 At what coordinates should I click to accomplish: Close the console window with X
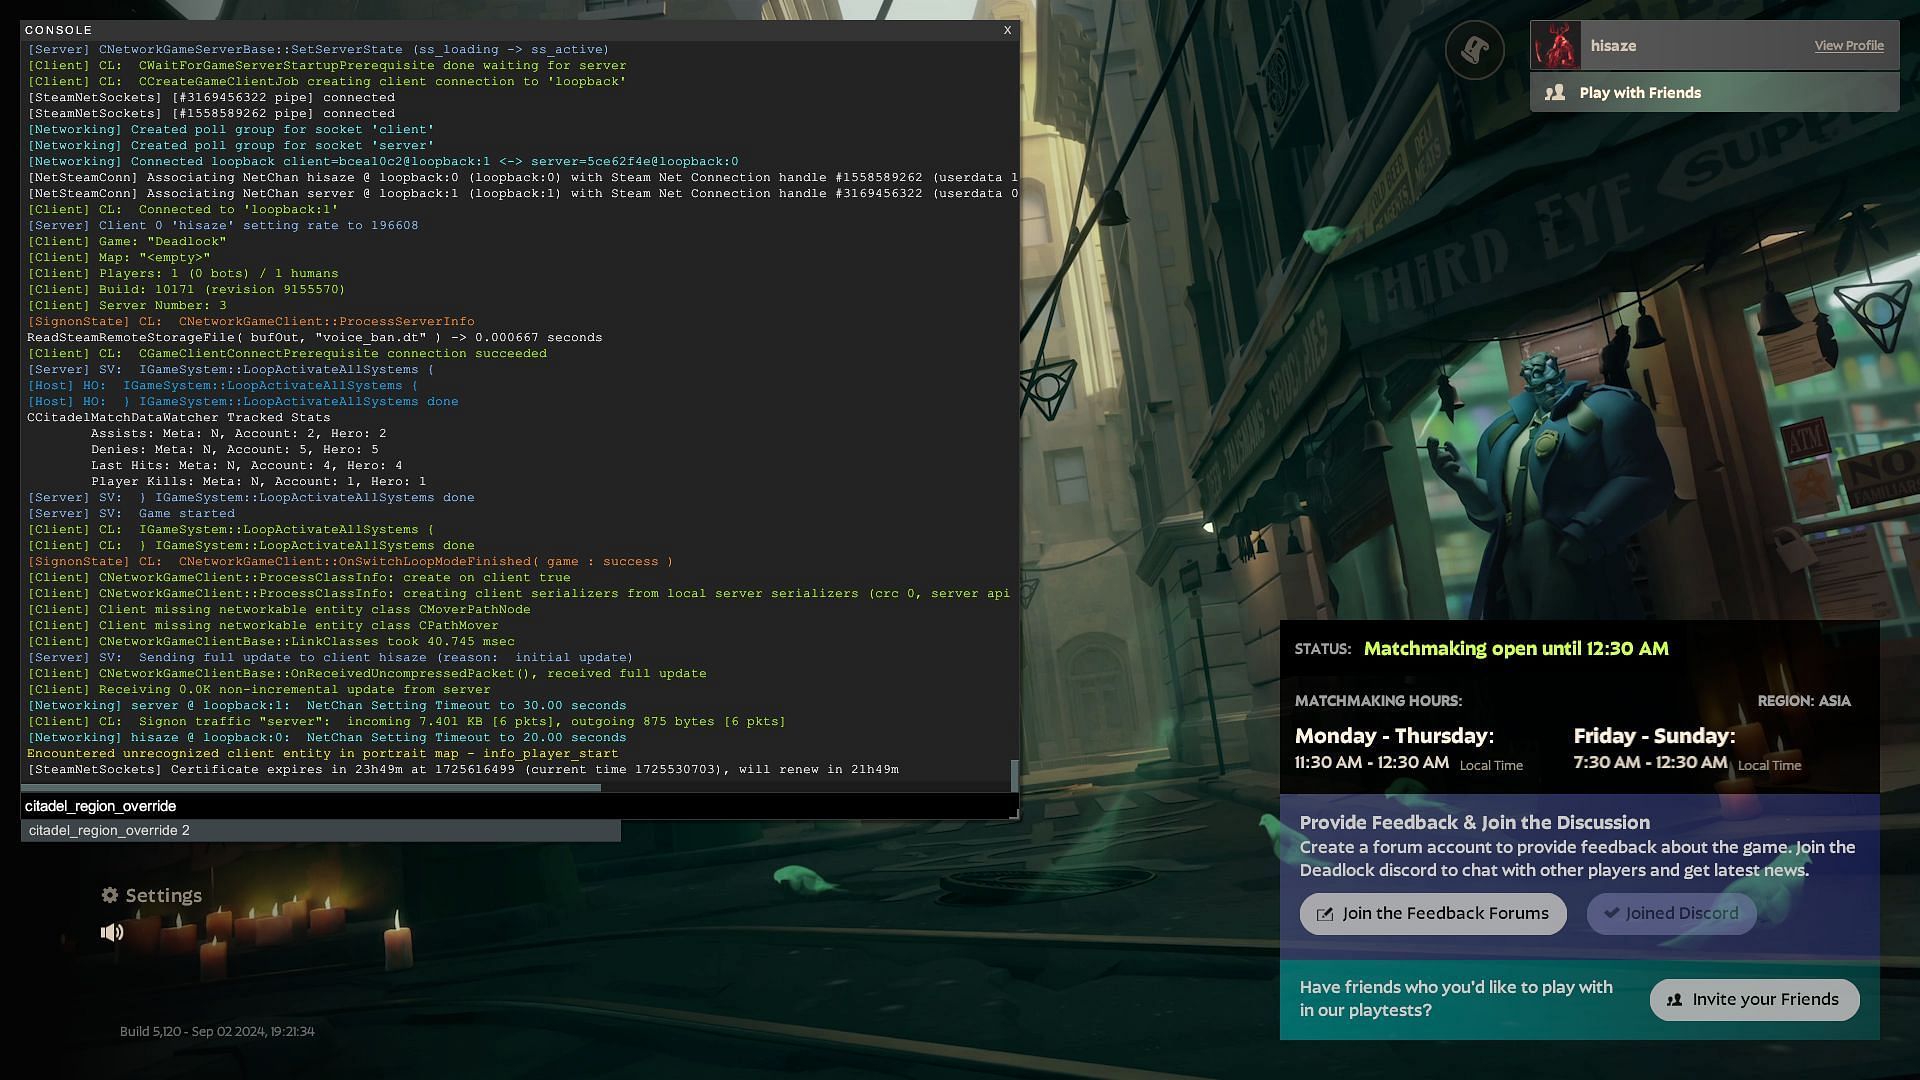pyautogui.click(x=1007, y=30)
